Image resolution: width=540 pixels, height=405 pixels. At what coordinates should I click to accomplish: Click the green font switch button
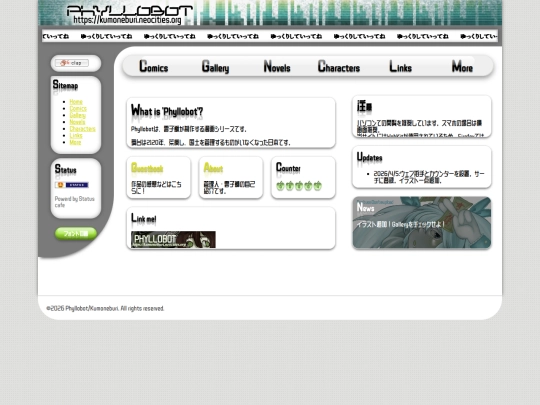pyautogui.click(x=76, y=233)
